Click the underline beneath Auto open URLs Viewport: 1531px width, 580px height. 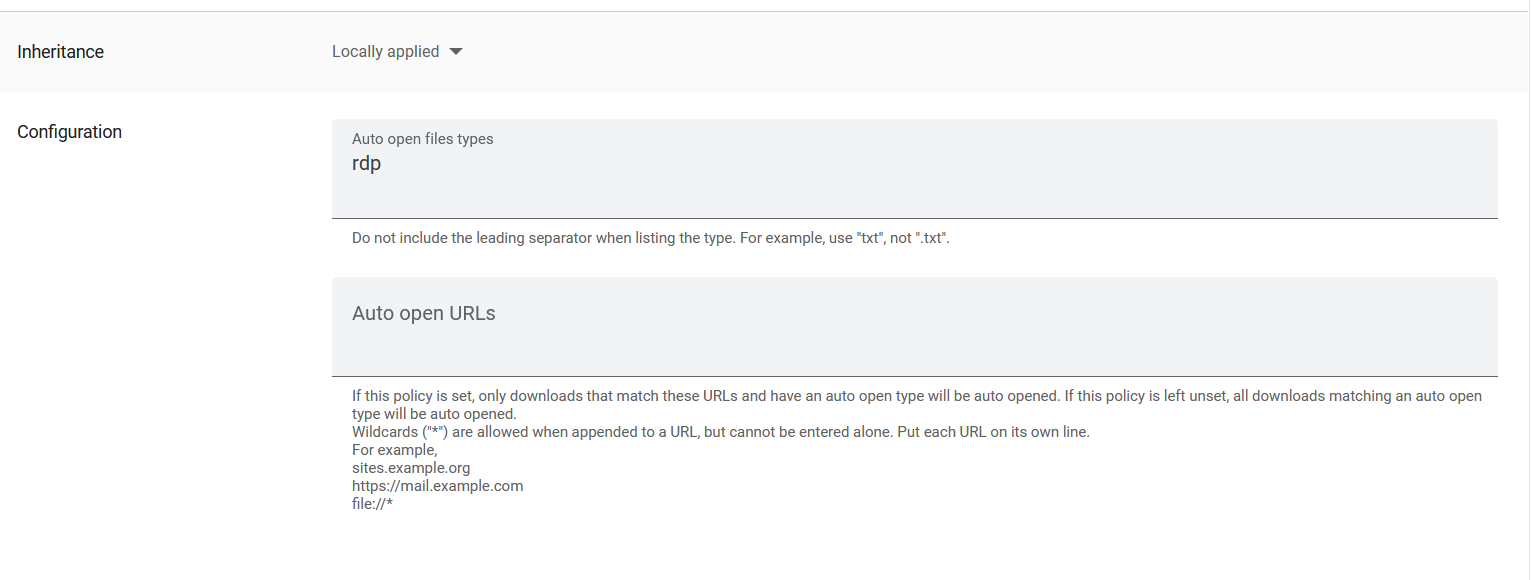click(914, 377)
